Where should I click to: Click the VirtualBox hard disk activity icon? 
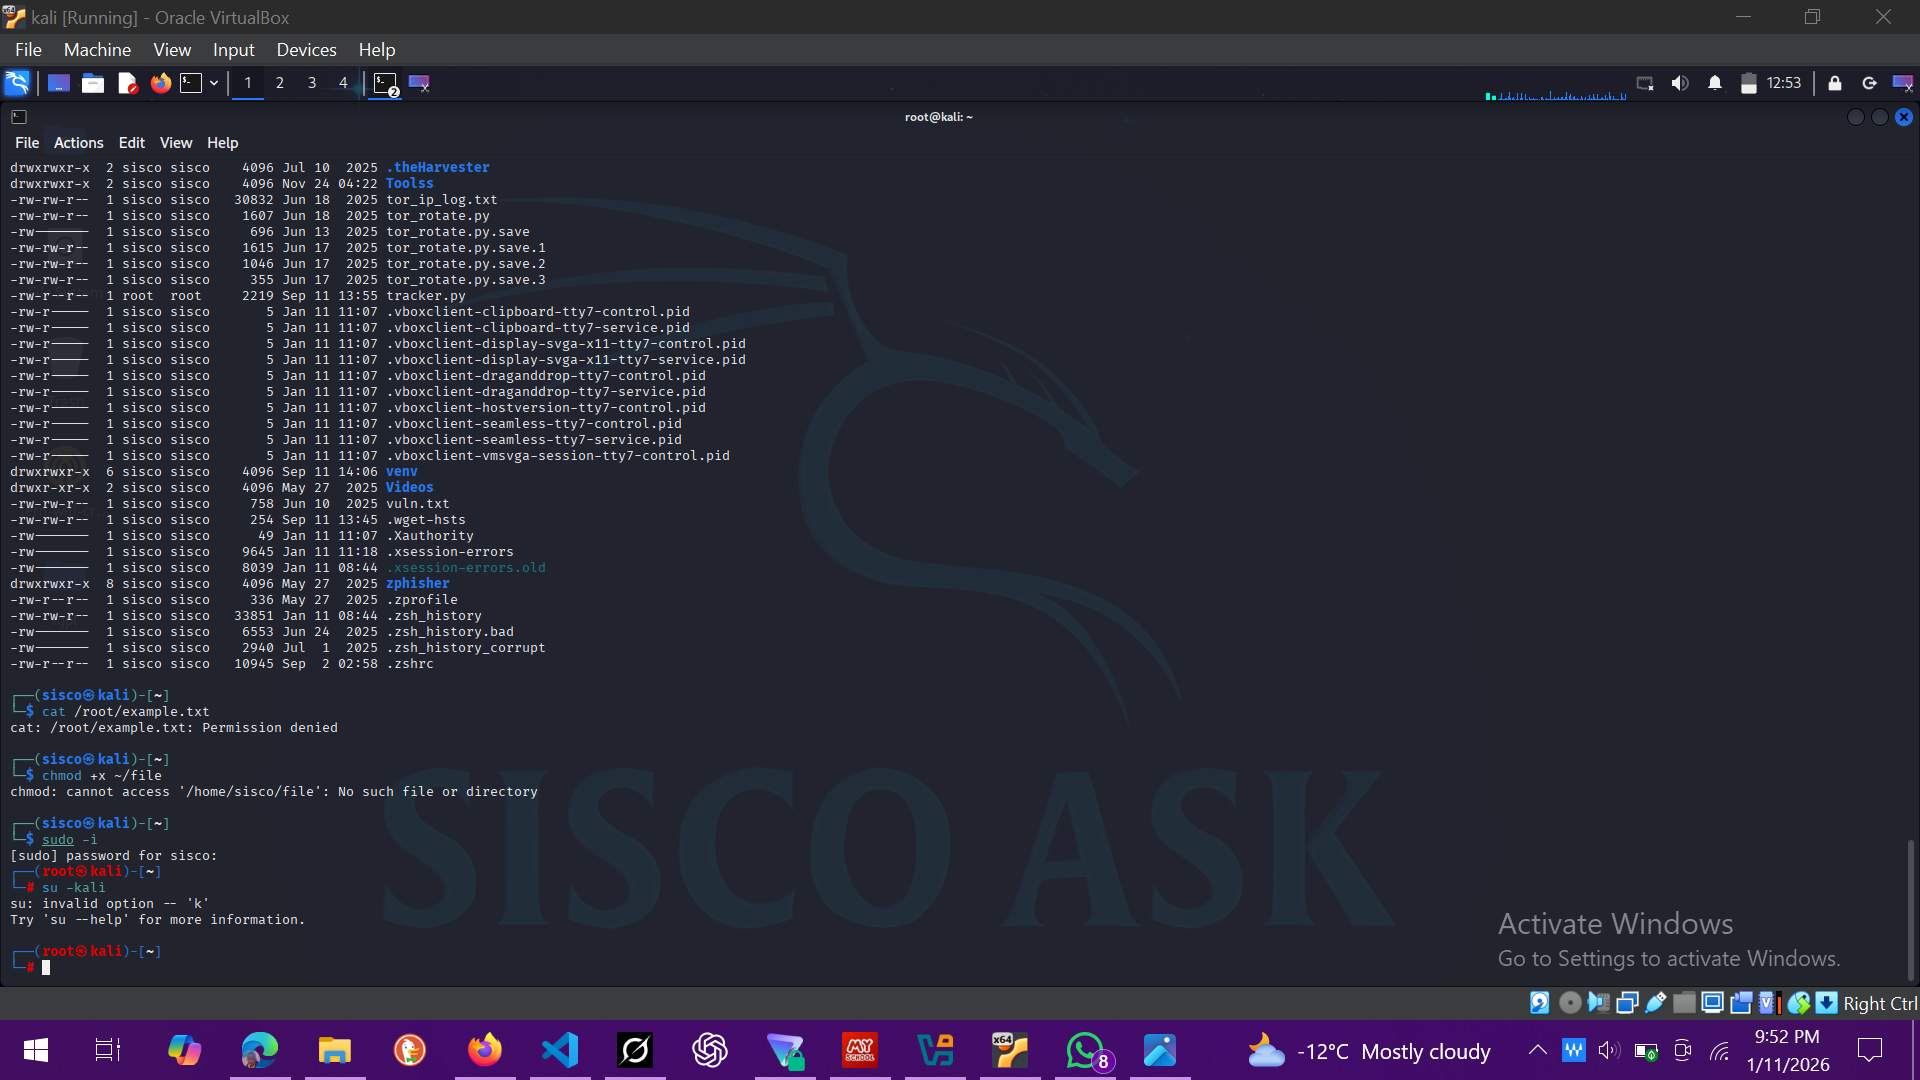tap(1540, 1003)
